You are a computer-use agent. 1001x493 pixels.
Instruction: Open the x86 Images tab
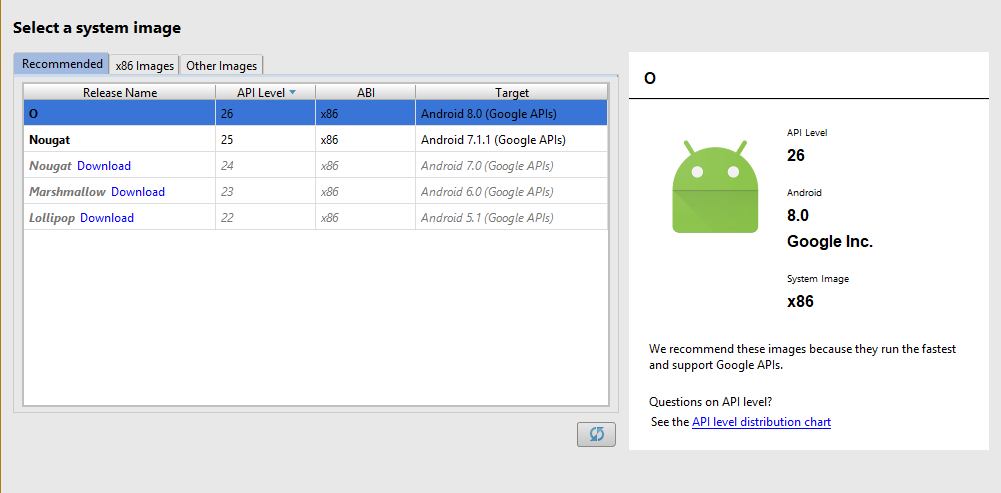145,66
